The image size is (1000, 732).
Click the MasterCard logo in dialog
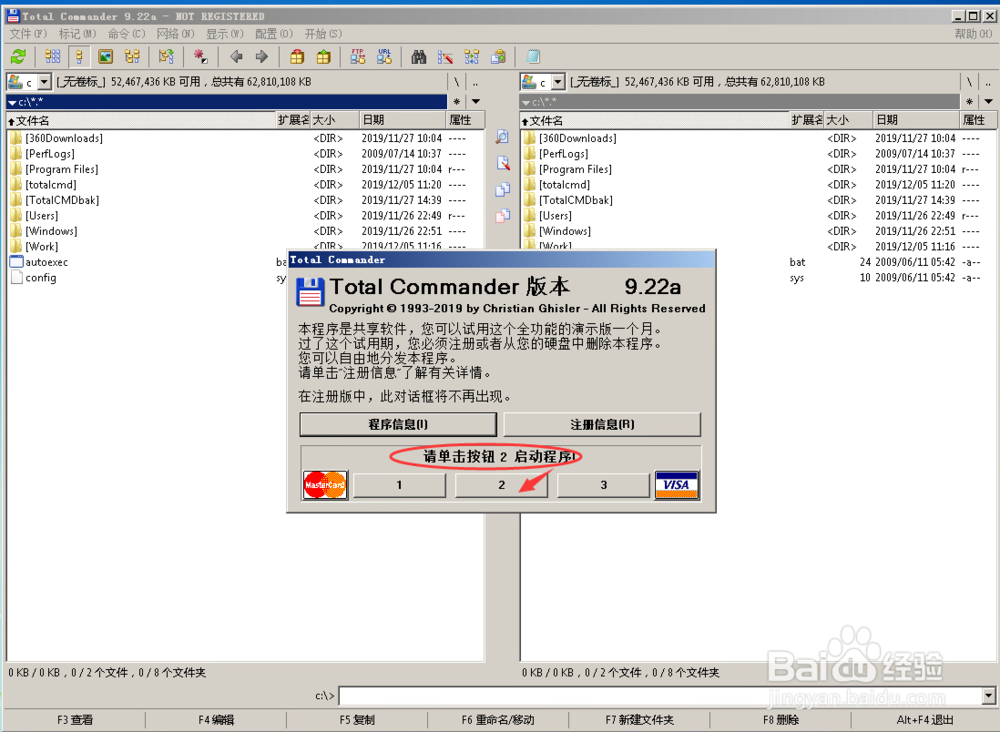(x=325, y=485)
